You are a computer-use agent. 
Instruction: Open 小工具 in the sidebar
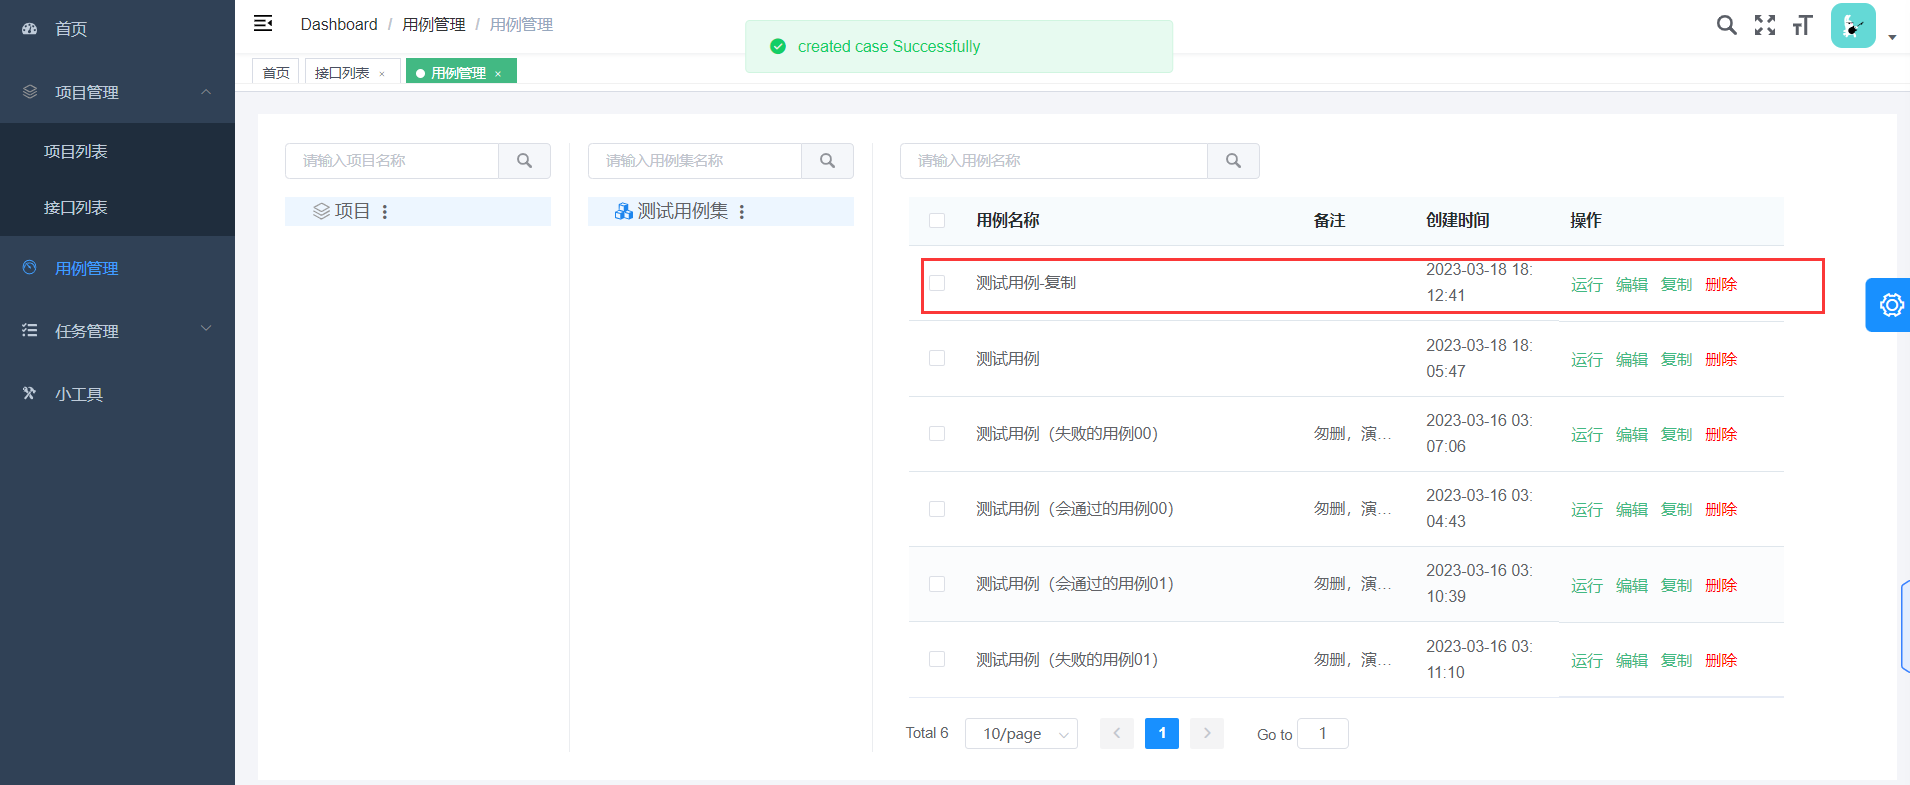(79, 395)
